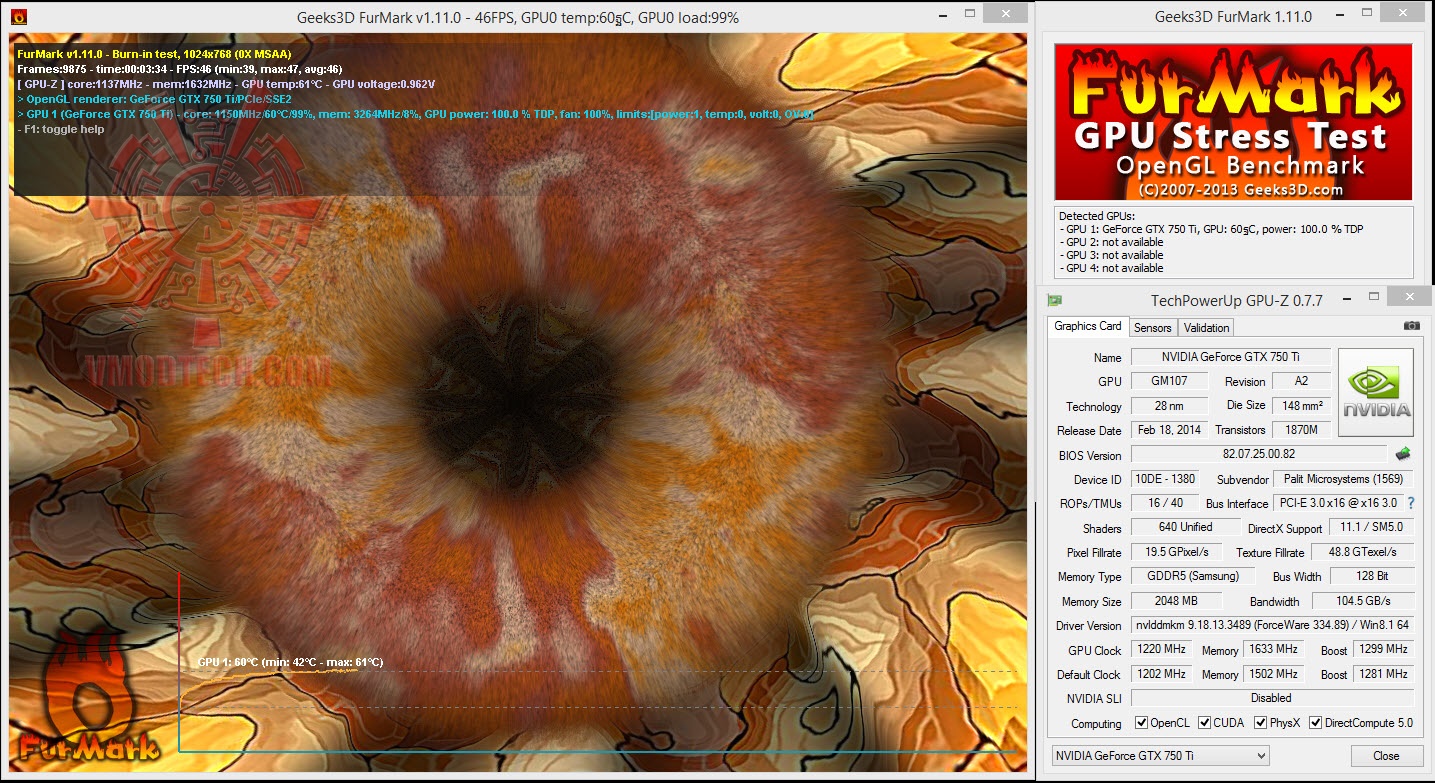The width and height of the screenshot is (1435, 783).
Task: Minimize the FurMark burn-in render window
Action: [941, 14]
